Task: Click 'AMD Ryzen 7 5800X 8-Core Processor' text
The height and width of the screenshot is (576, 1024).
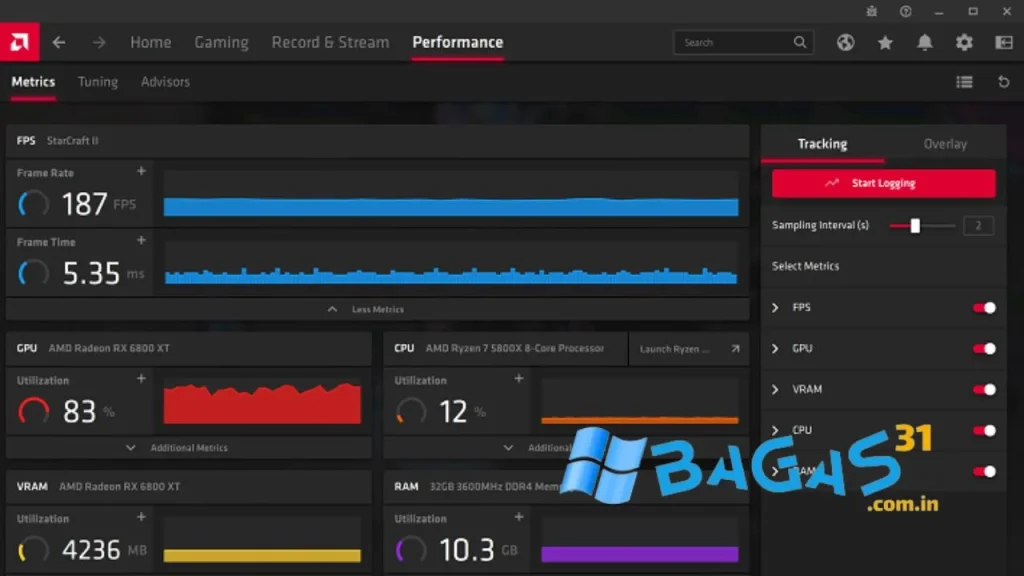Action: pyautogui.click(x=515, y=349)
